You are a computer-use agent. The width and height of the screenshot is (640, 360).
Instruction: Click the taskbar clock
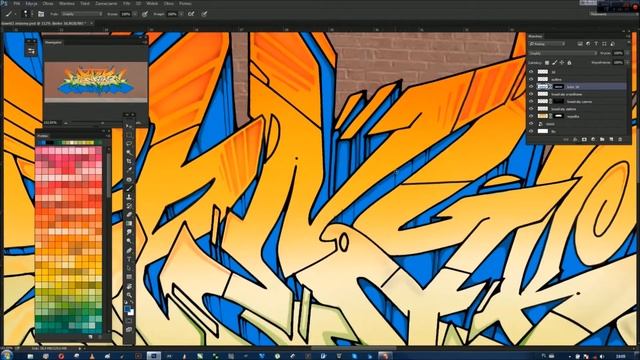point(621,356)
